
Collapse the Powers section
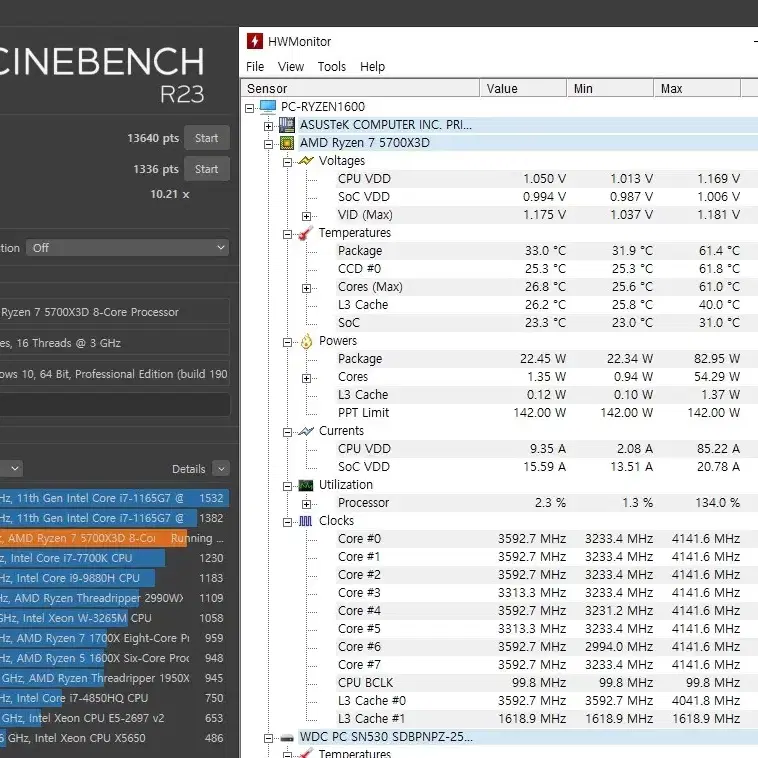click(287, 342)
